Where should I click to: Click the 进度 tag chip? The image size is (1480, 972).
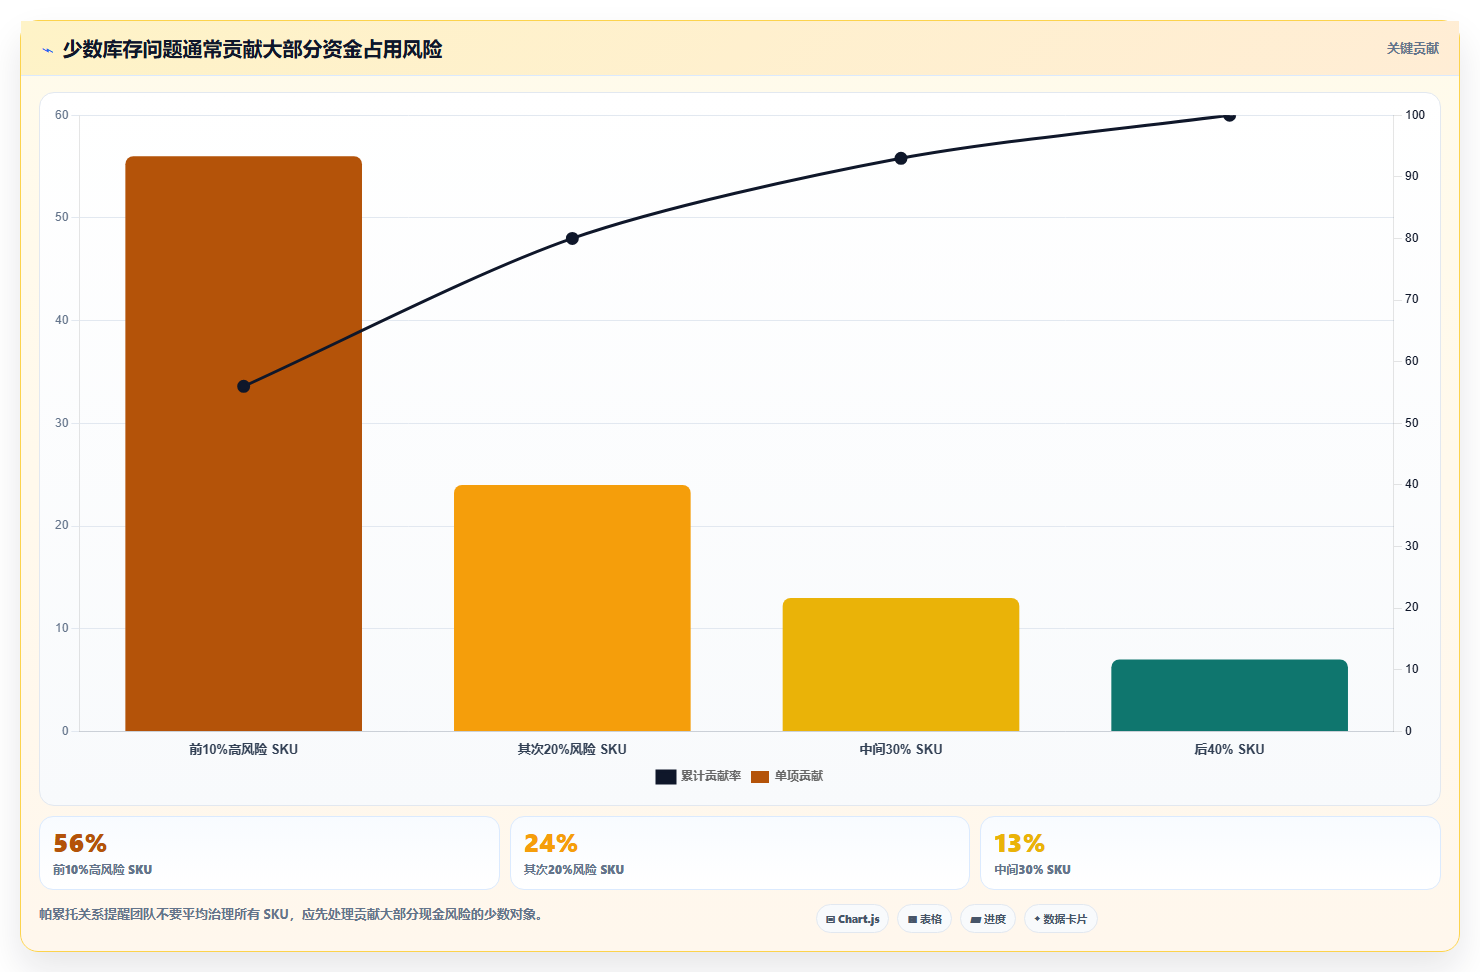point(988,919)
